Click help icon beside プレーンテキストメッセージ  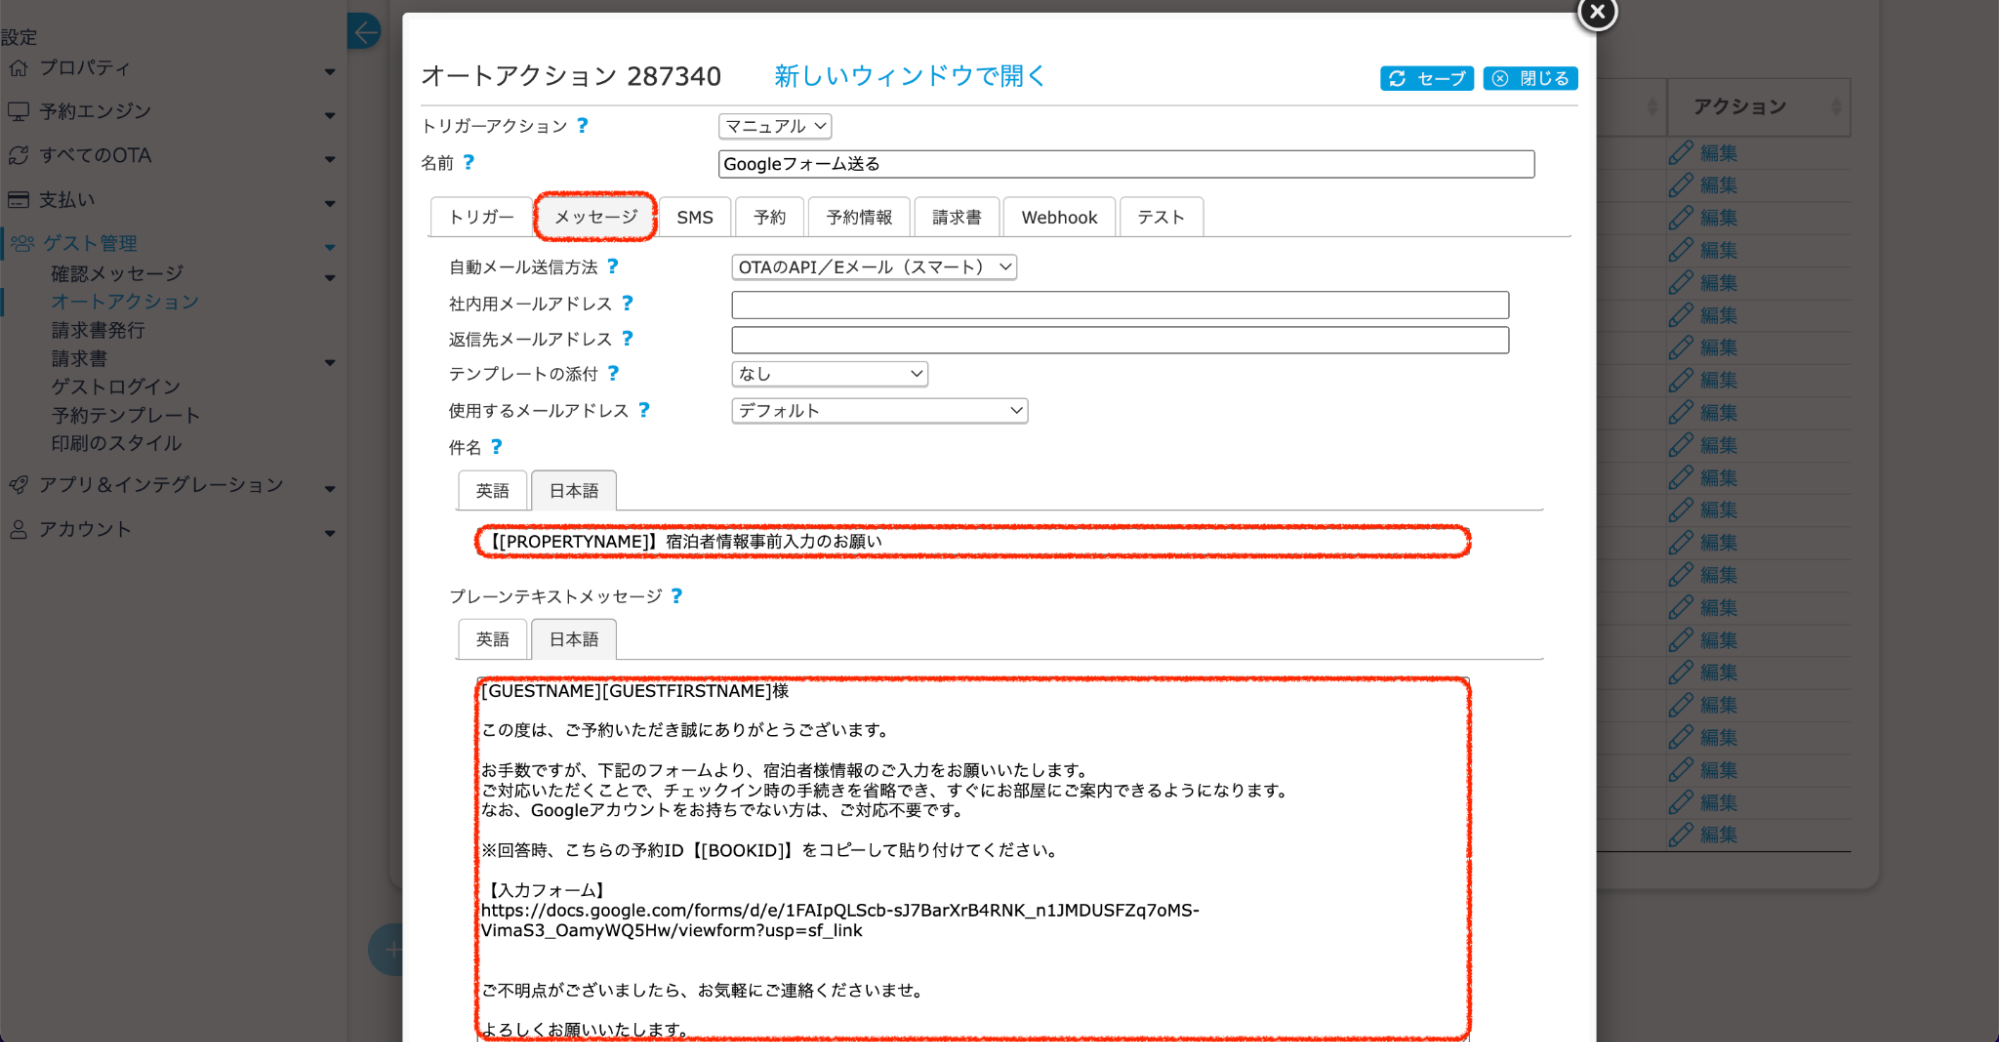tap(677, 596)
